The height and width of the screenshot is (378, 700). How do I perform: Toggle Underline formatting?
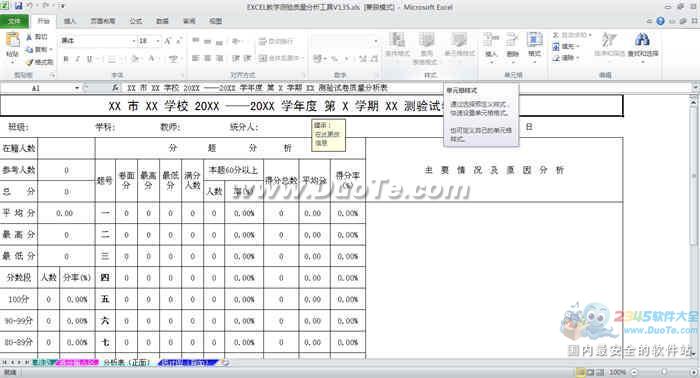90,58
